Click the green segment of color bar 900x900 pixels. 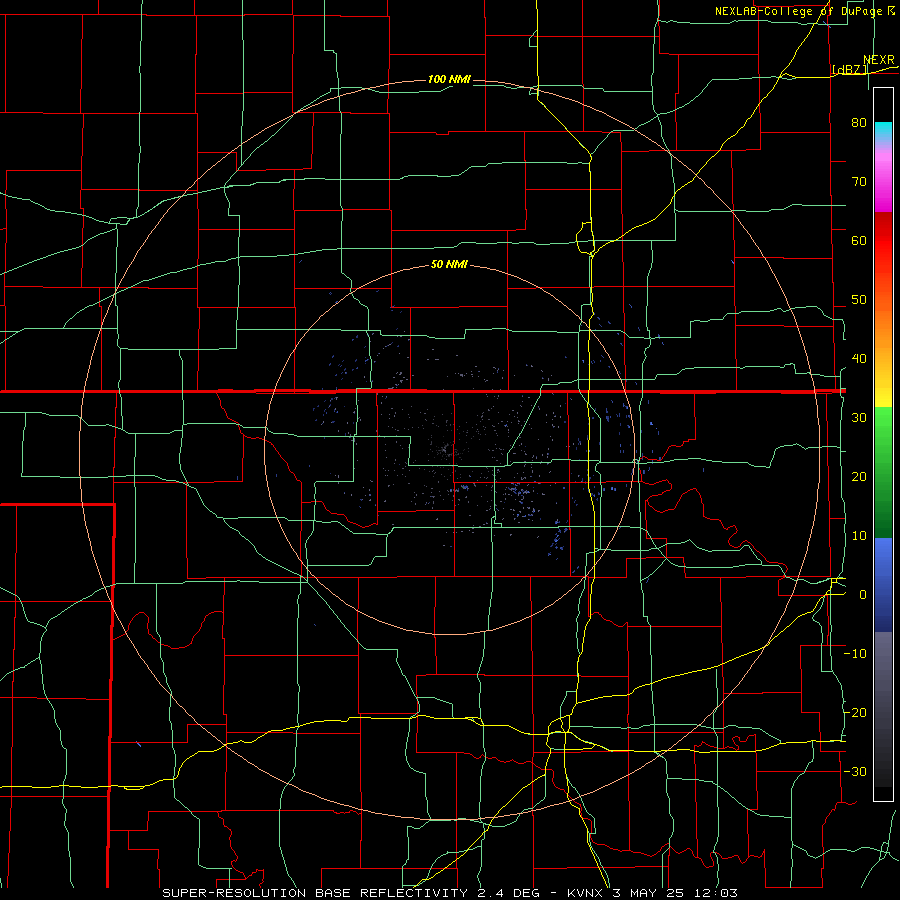coord(883,472)
